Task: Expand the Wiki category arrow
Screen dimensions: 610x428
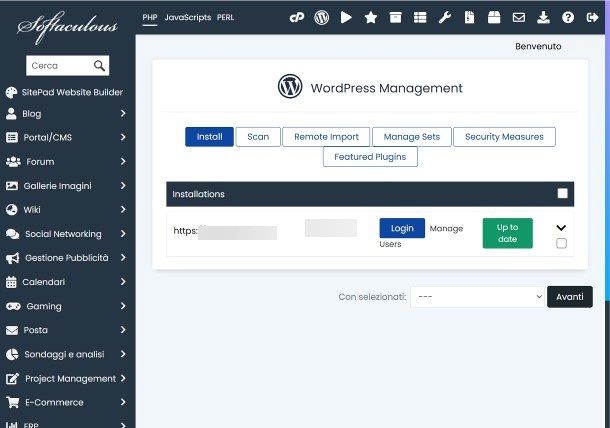Action: pyautogui.click(x=123, y=209)
